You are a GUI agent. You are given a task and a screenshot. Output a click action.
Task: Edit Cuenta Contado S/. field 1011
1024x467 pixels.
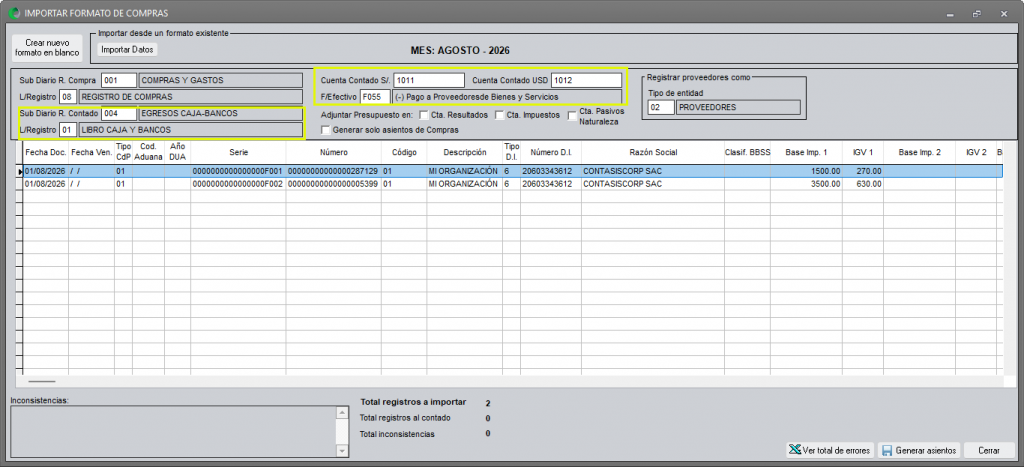[x=428, y=80]
